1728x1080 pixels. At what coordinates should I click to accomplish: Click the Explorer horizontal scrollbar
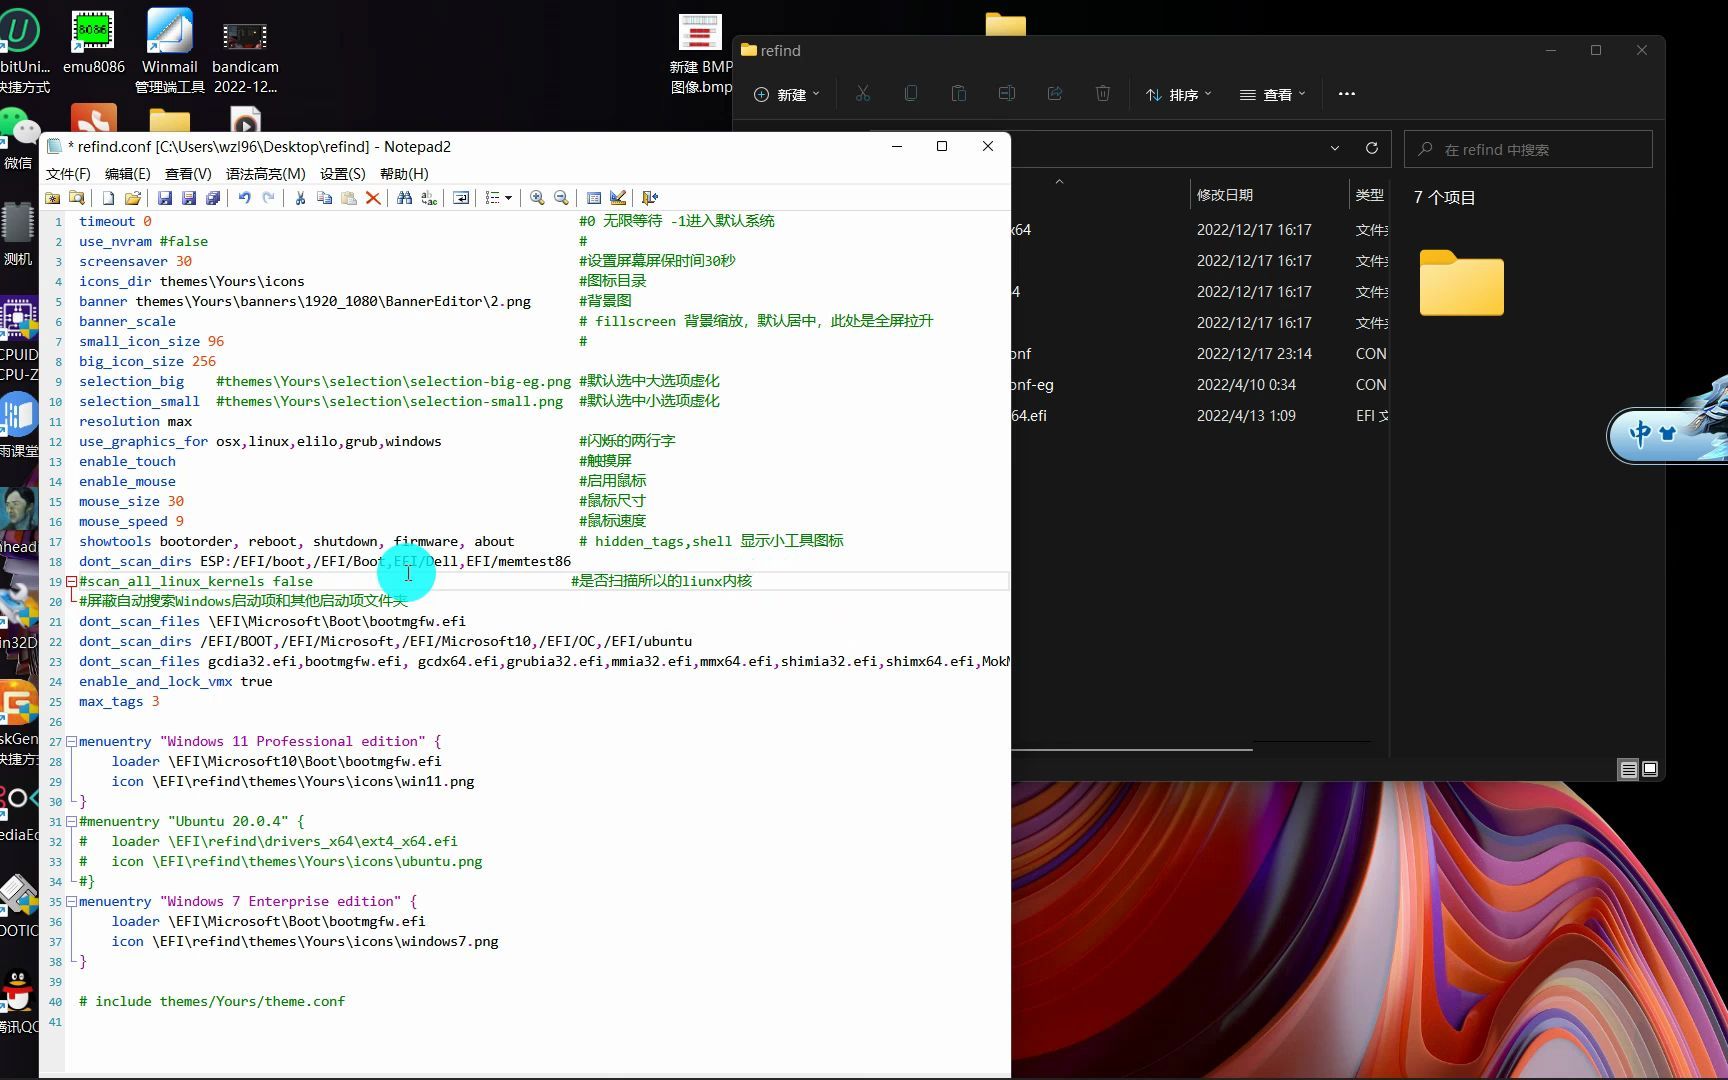click(1131, 748)
